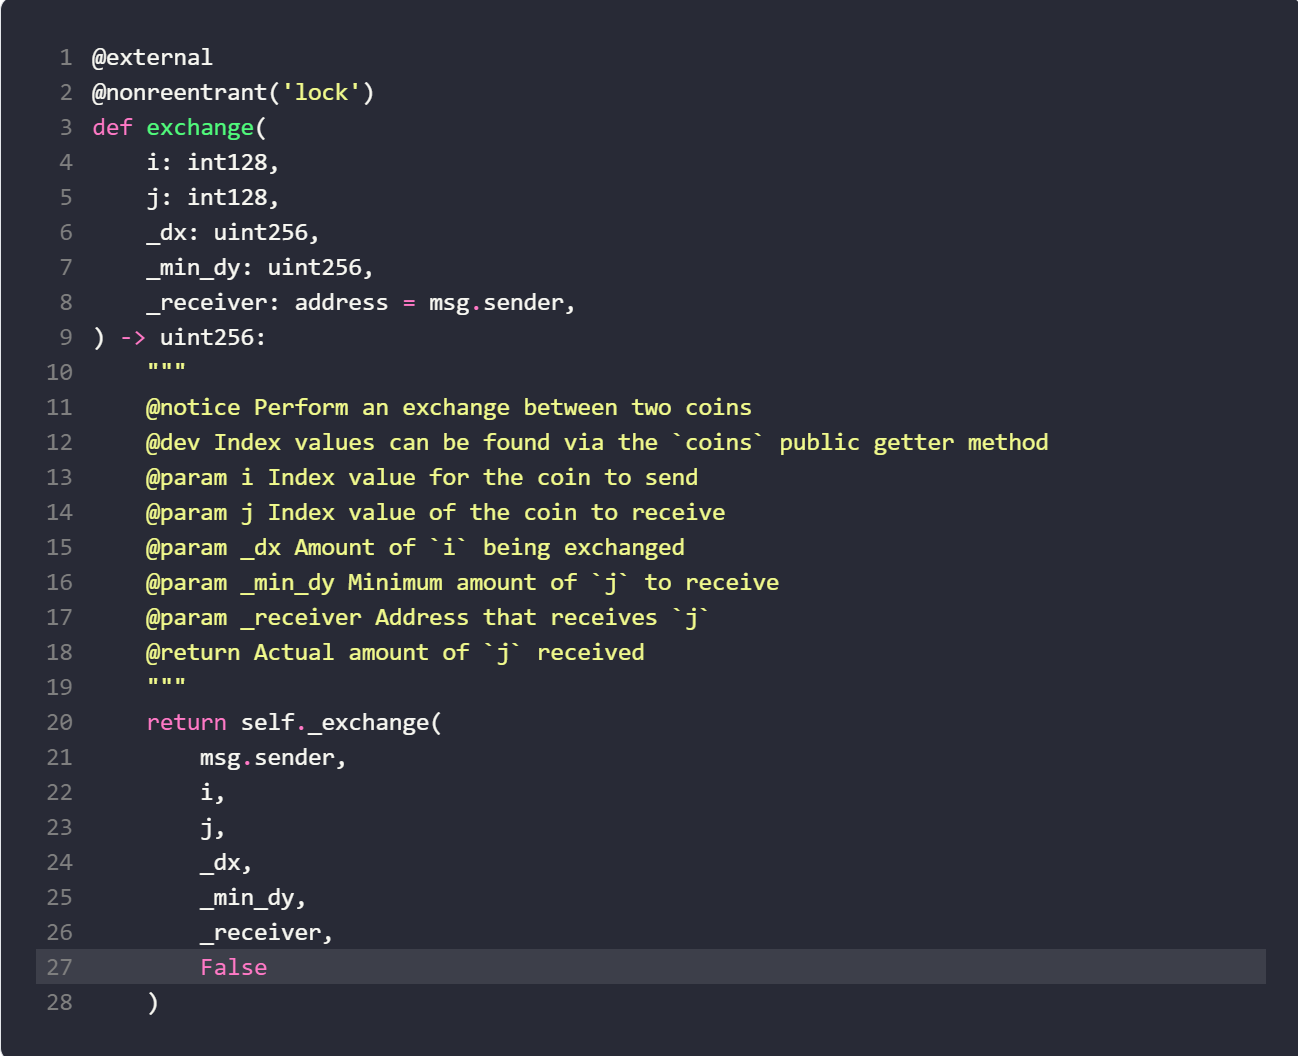Click '_receiver: address = msg.sender,' line
Viewport: 1298px width, 1056px height.
point(361,302)
